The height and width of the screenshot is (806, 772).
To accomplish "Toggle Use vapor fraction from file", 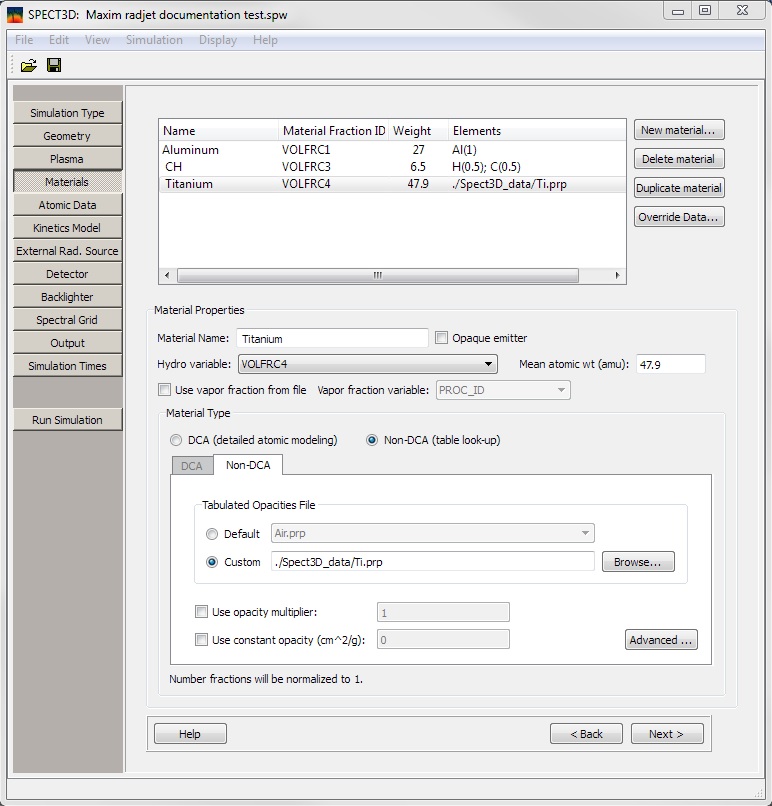I will (x=165, y=390).
